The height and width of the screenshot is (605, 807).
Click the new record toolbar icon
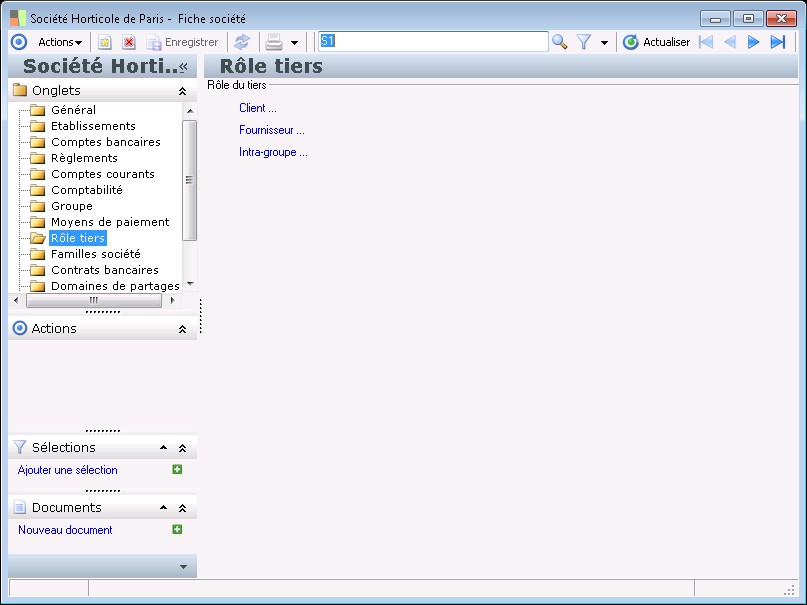(x=104, y=42)
